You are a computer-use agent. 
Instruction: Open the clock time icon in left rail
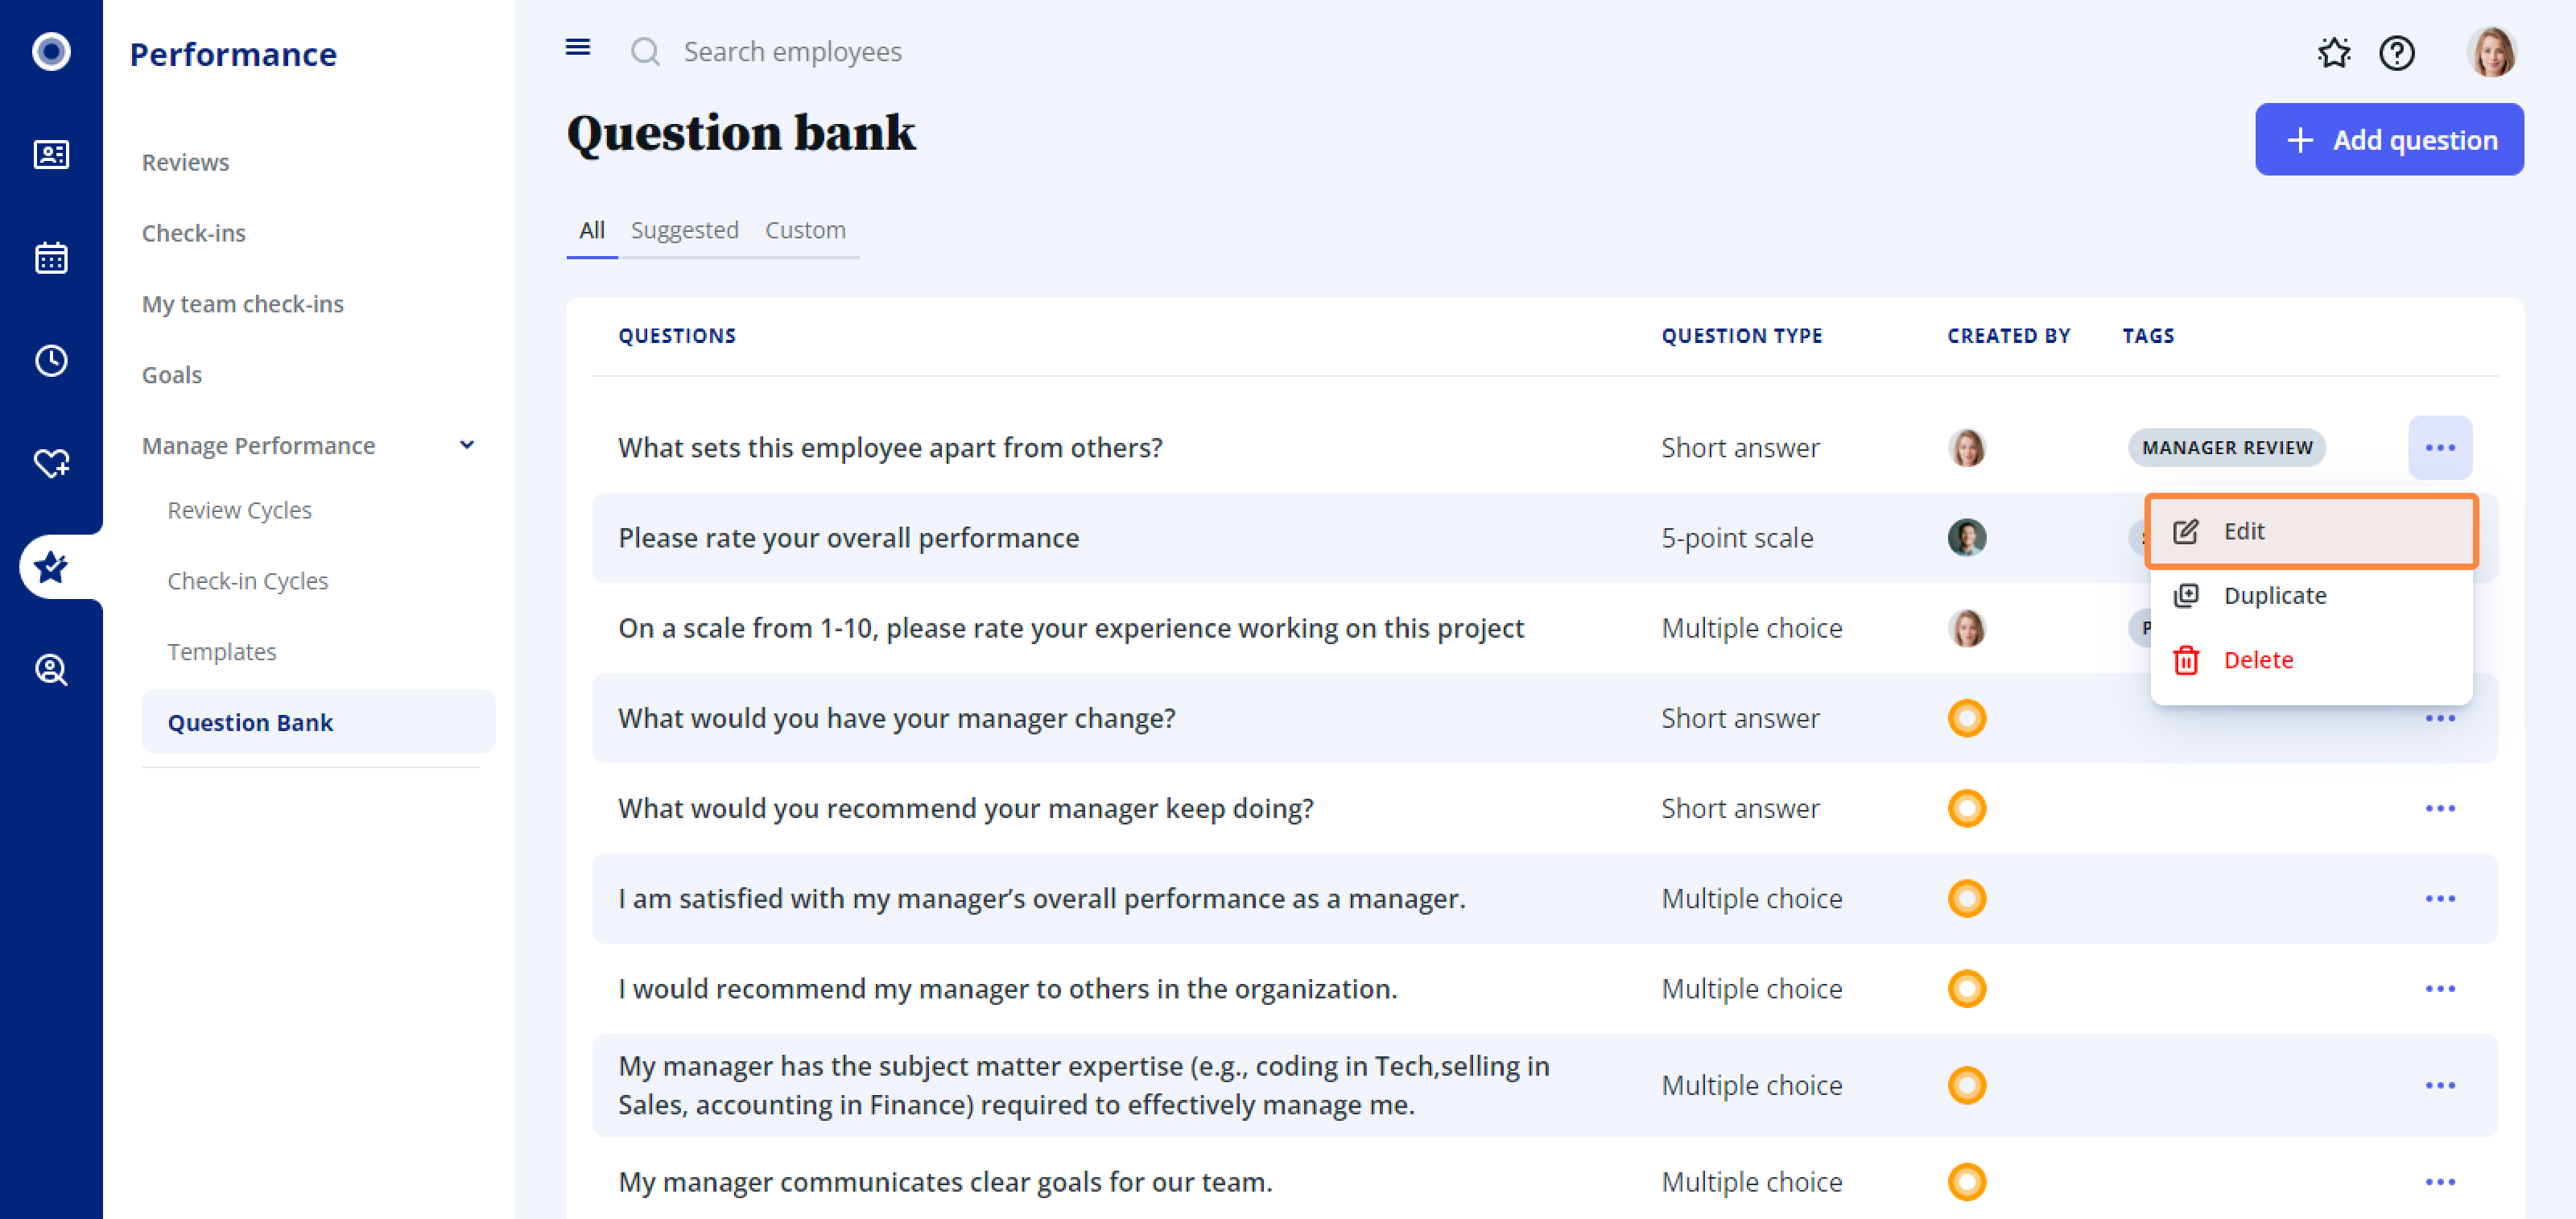(51, 360)
